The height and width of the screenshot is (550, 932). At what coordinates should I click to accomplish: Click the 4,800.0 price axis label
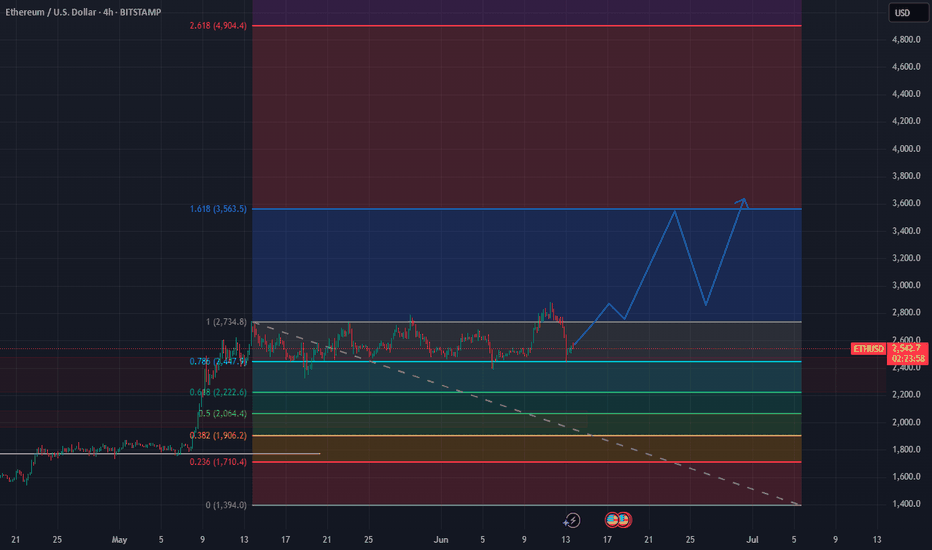906,39
